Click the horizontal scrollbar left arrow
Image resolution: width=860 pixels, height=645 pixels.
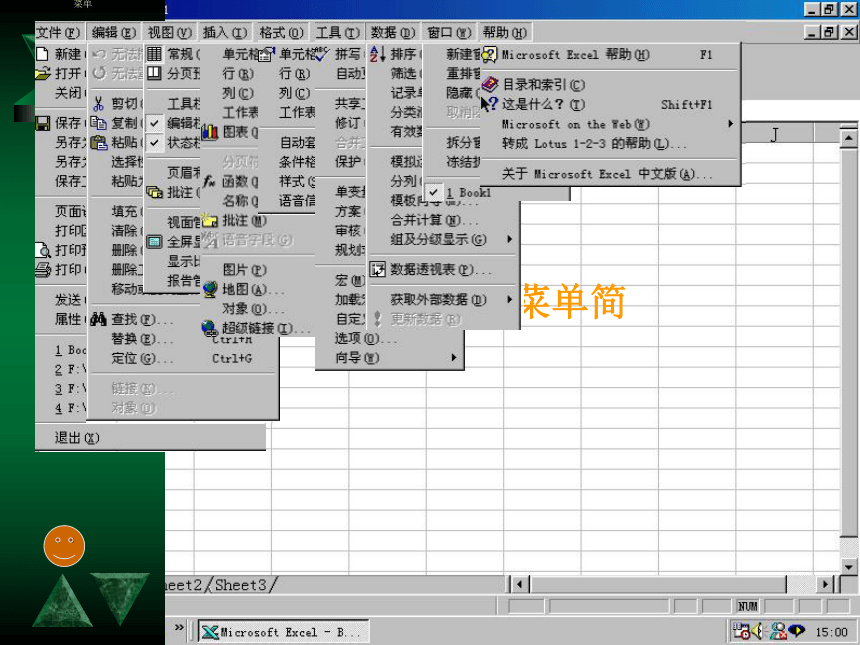(520, 585)
